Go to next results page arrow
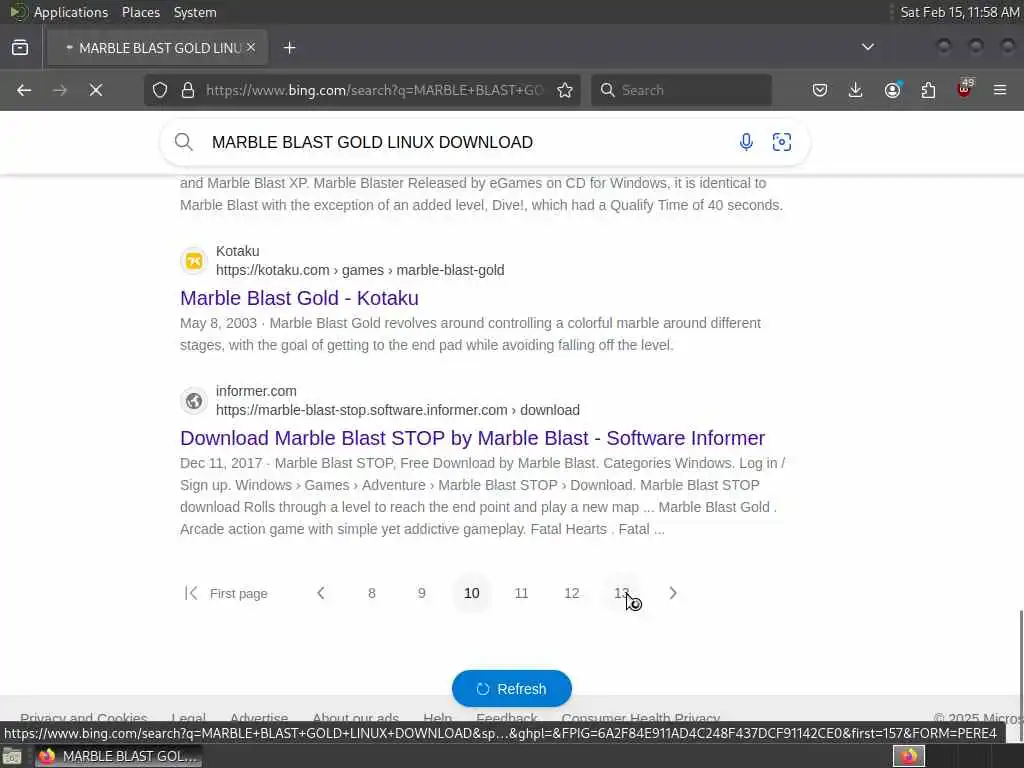Image resolution: width=1024 pixels, height=768 pixels. coord(673,593)
